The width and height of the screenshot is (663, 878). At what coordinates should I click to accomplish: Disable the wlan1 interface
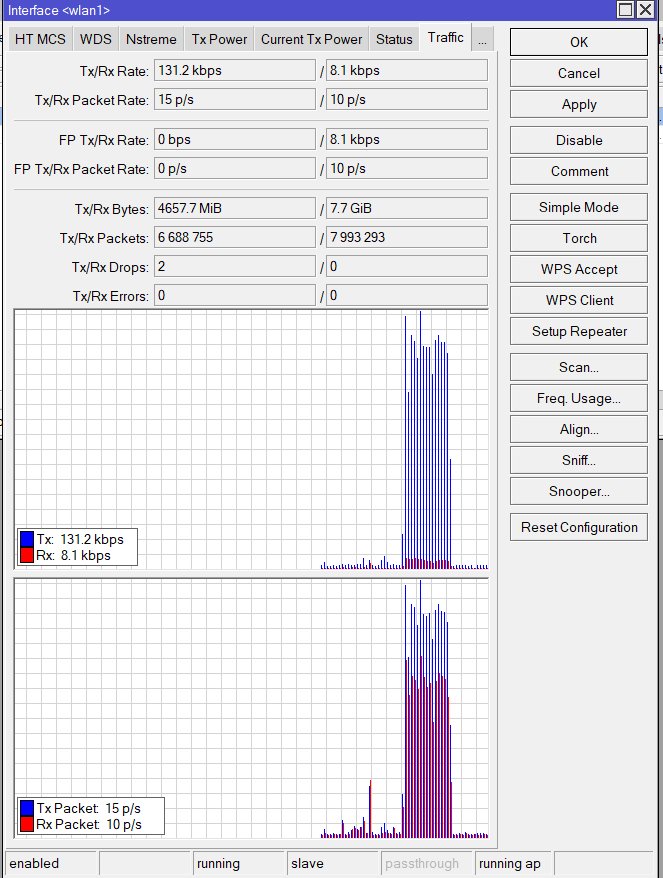[579, 140]
